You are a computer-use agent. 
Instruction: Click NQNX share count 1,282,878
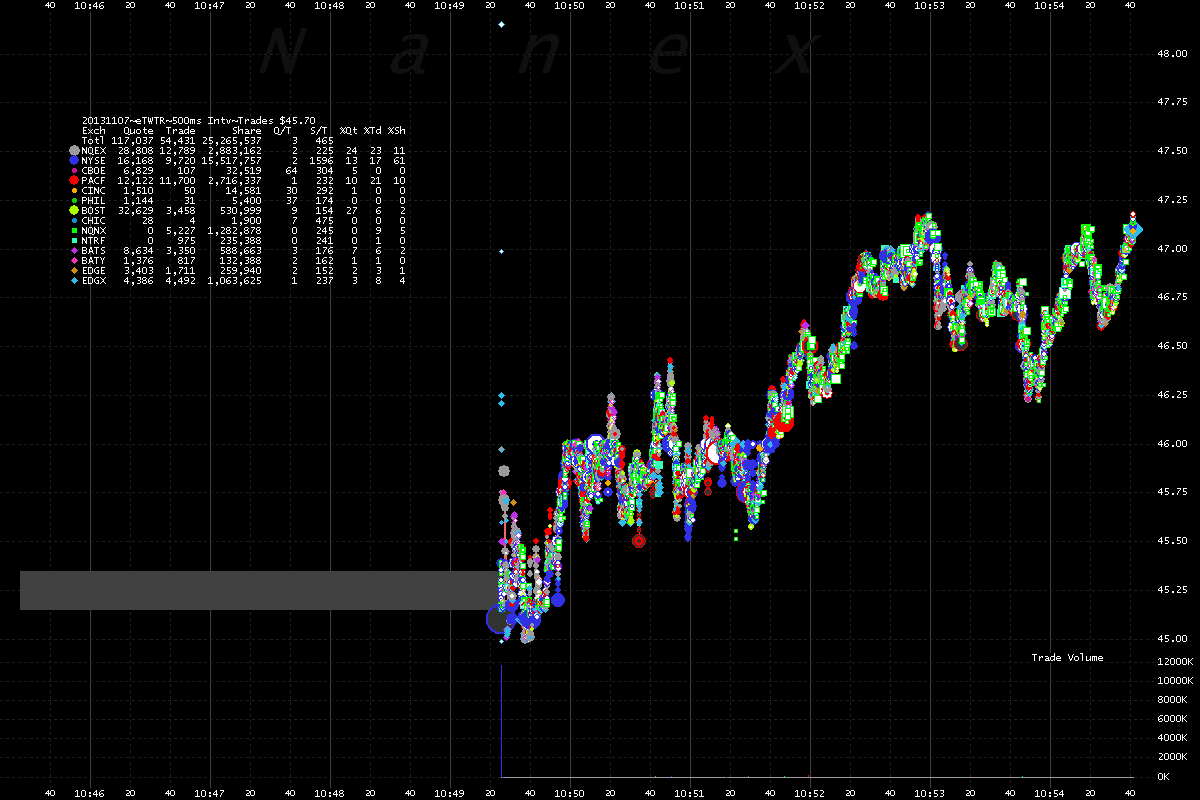point(235,230)
